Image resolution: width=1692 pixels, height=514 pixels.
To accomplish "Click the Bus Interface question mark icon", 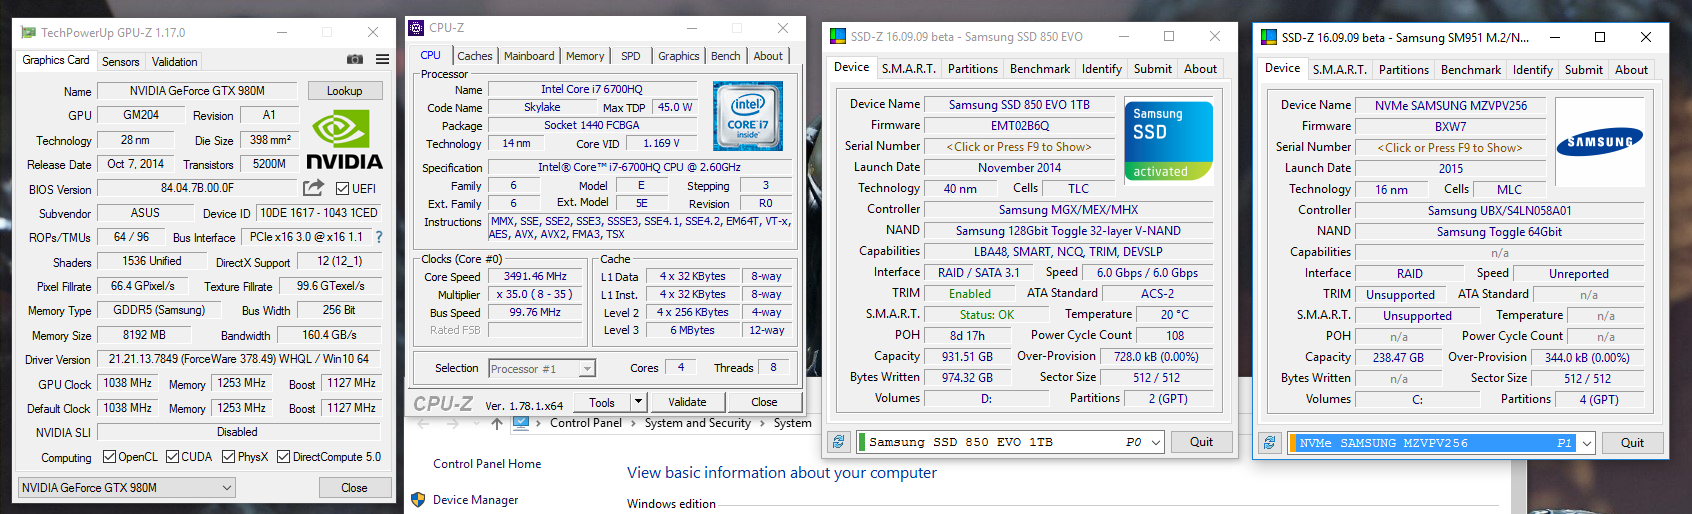I will [x=379, y=237].
